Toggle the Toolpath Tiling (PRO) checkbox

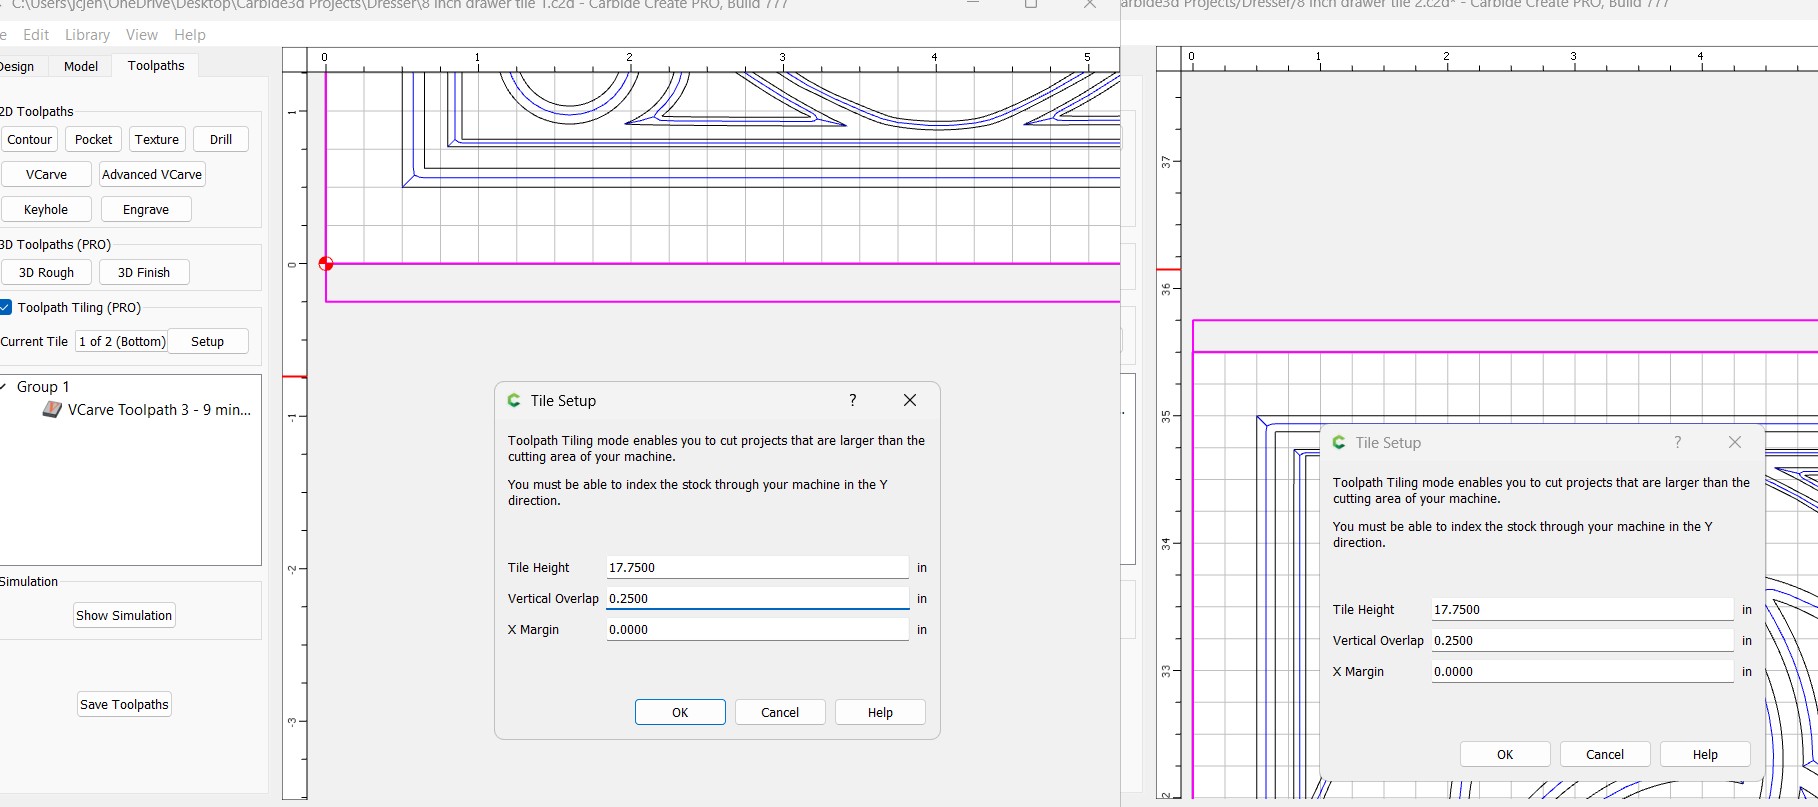pos(6,307)
